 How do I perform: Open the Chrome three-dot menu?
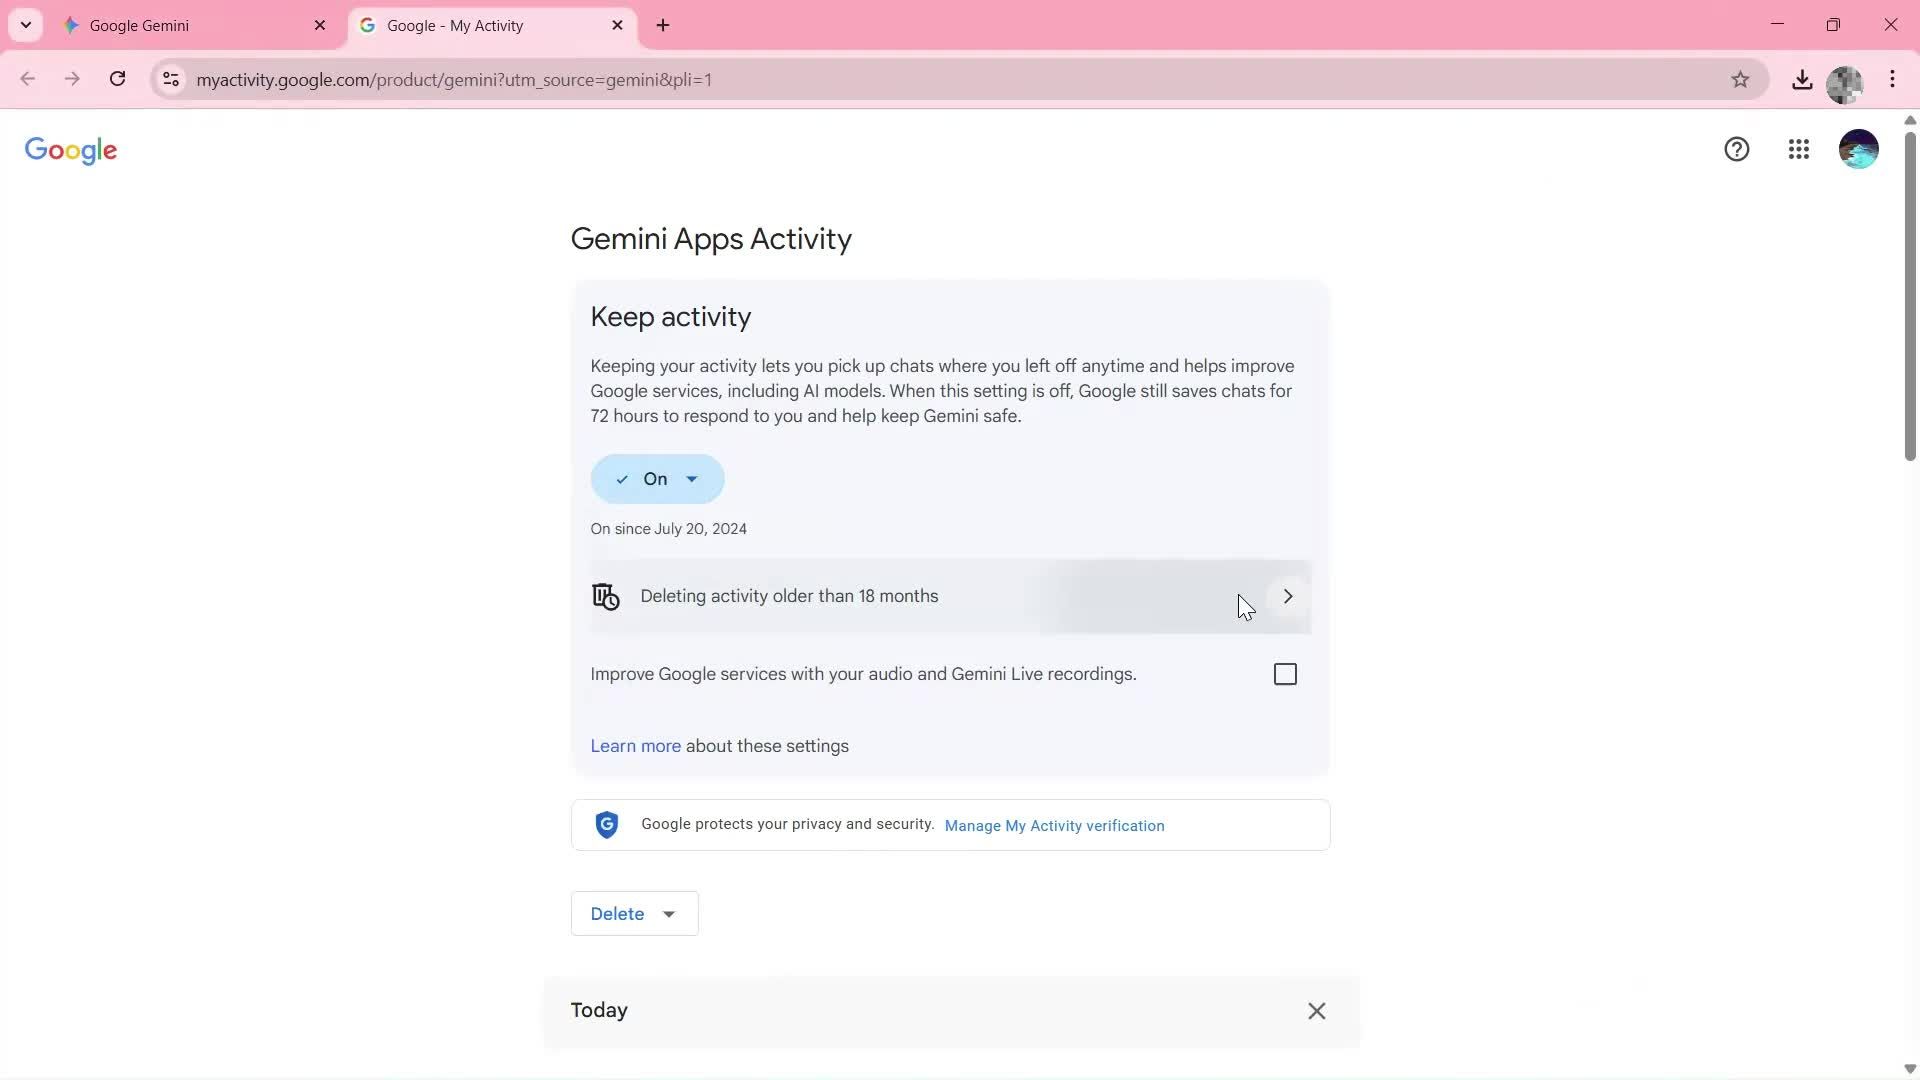point(1893,79)
